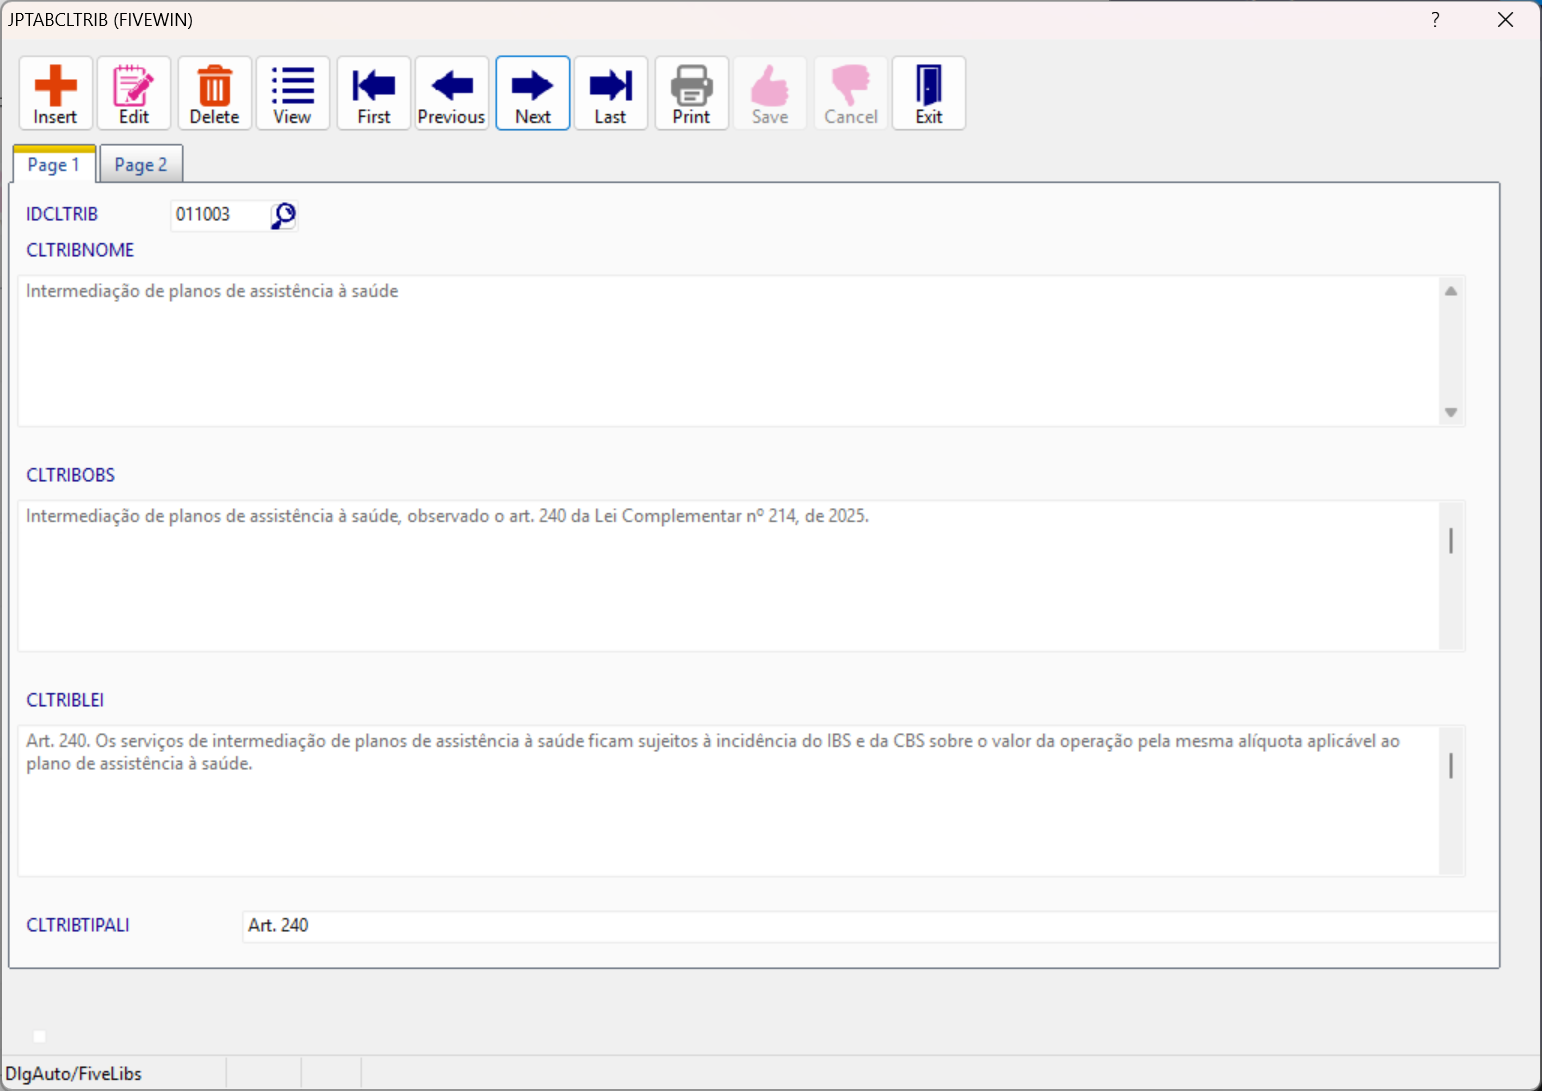Select the Page 1 tab
This screenshot has height=1091, width=1542.
[54, 165]
